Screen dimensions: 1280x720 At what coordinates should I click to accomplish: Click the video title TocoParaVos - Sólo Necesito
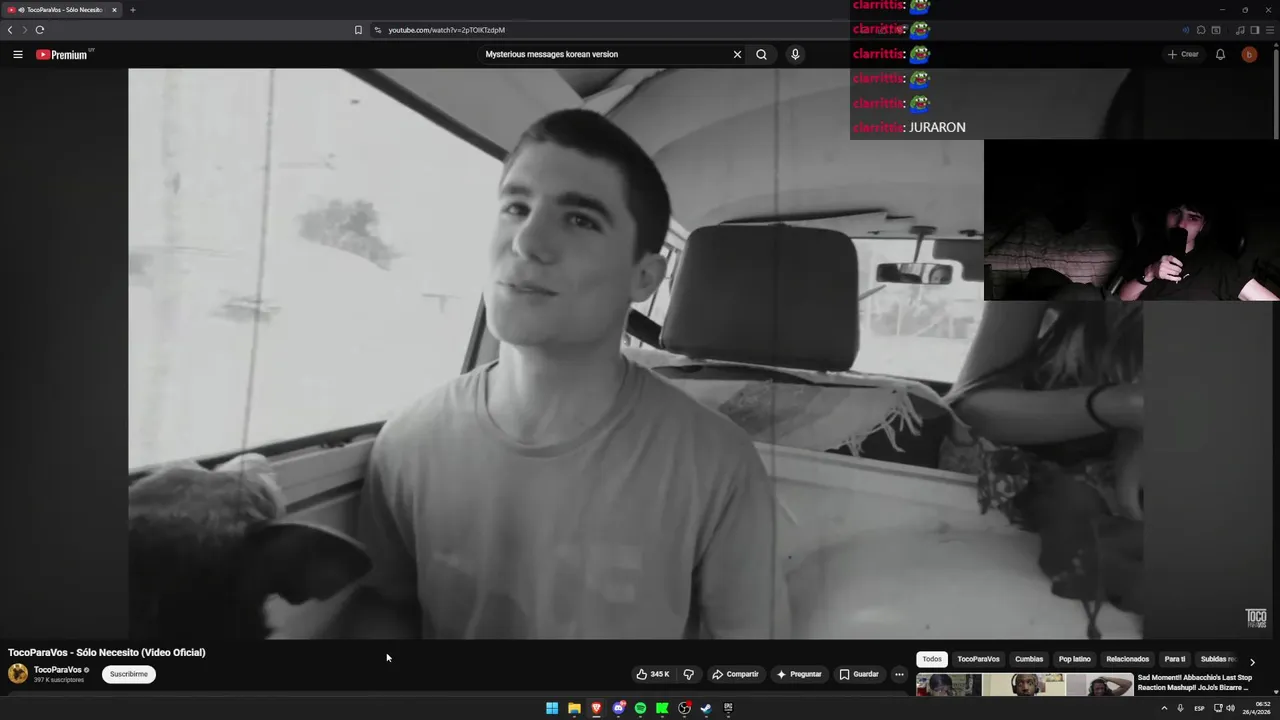(107, 652)
